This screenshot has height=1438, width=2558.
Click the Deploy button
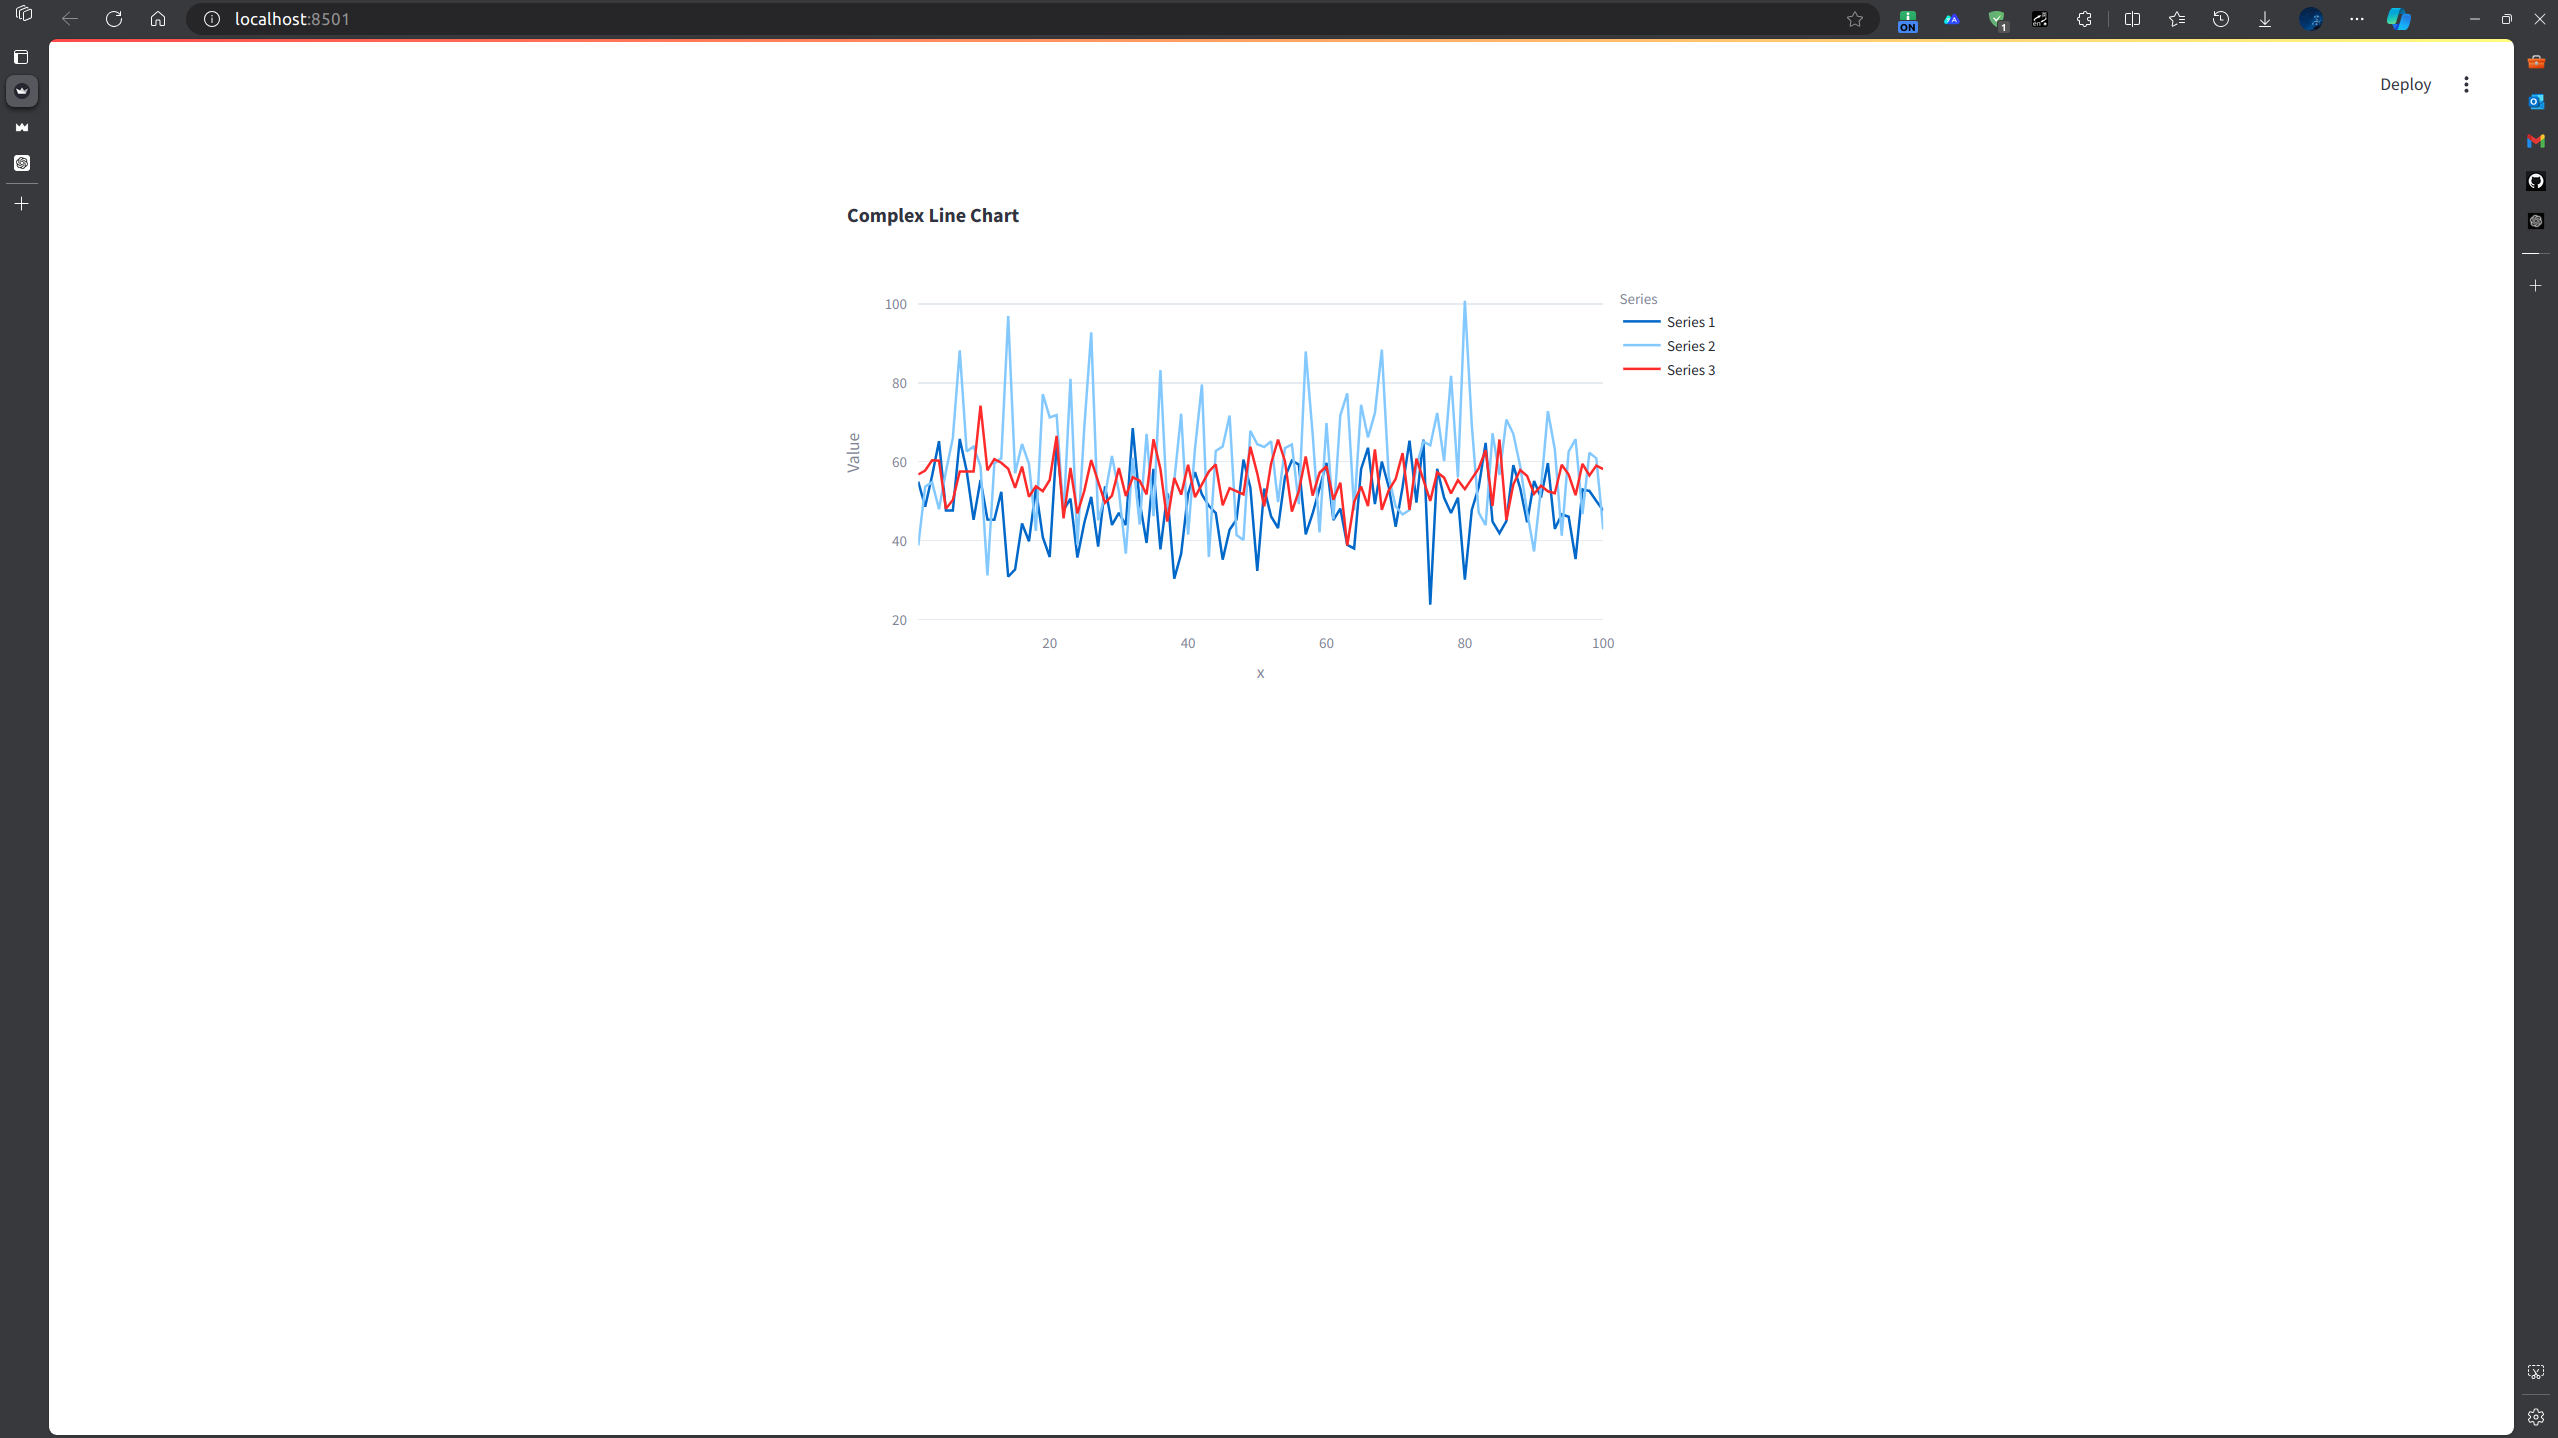tap(2404, 84)
